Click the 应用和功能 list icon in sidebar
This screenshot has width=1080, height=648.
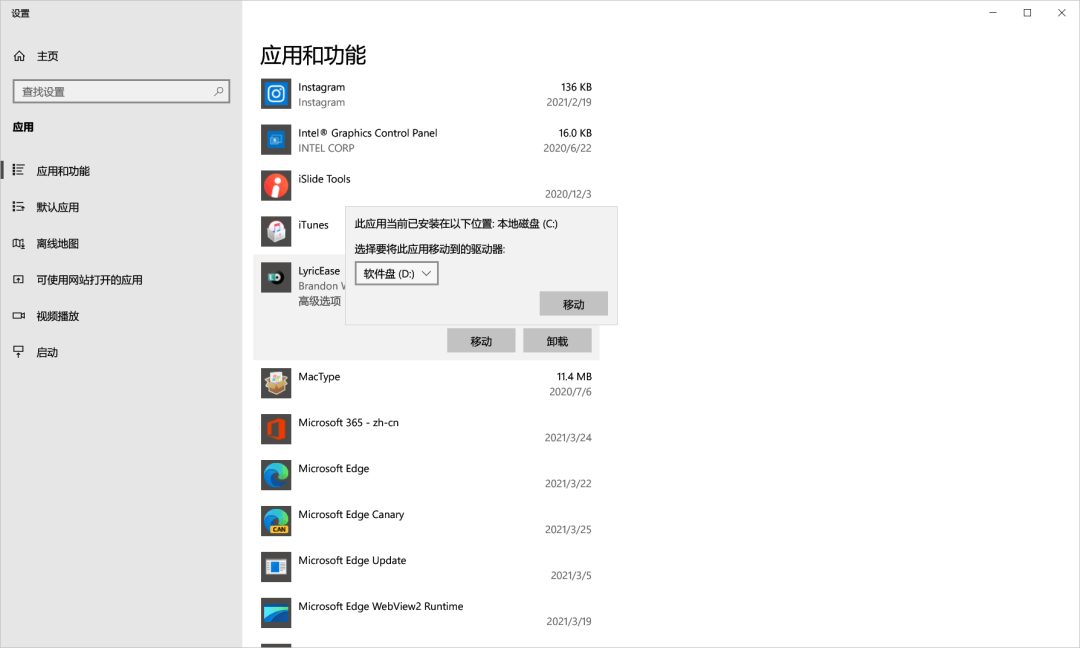tap(19, 170)
